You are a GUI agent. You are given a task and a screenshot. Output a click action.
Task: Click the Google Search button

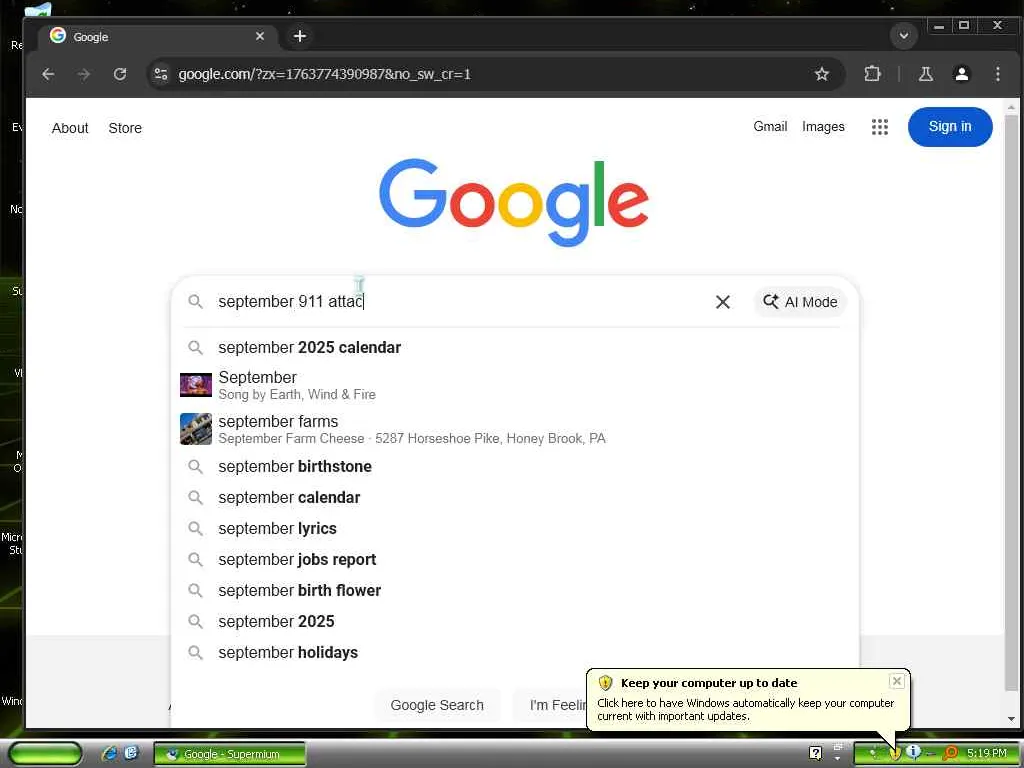pos(437,705)
